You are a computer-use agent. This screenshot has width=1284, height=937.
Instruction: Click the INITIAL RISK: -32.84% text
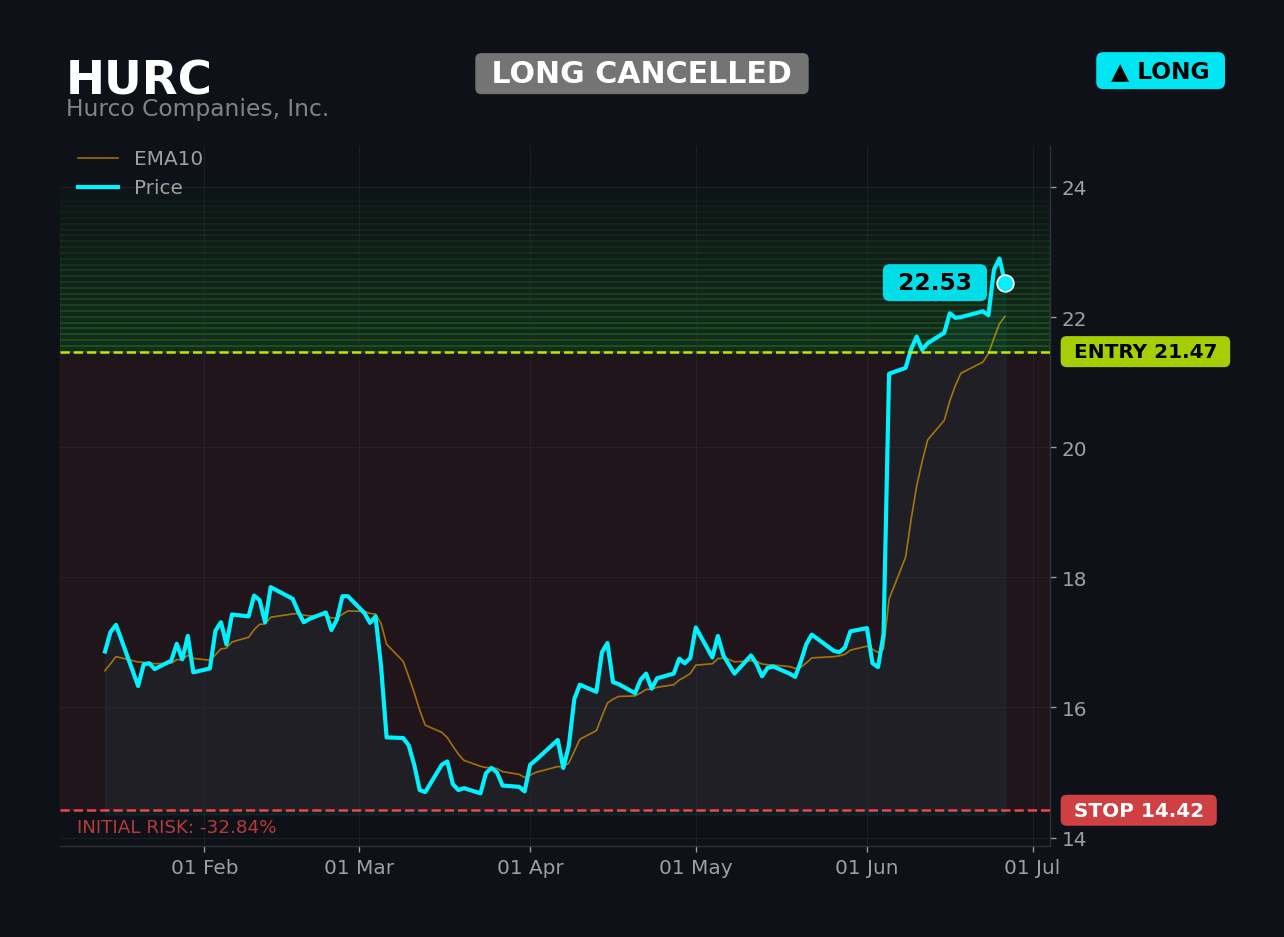pos(177,828)
